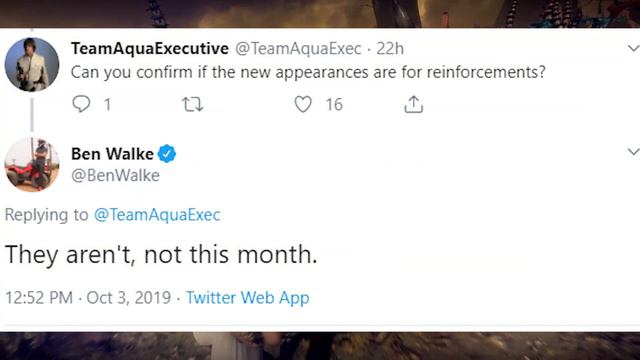Click the @TeamAquaExec handle in tweet header

(x=298, y=49)
